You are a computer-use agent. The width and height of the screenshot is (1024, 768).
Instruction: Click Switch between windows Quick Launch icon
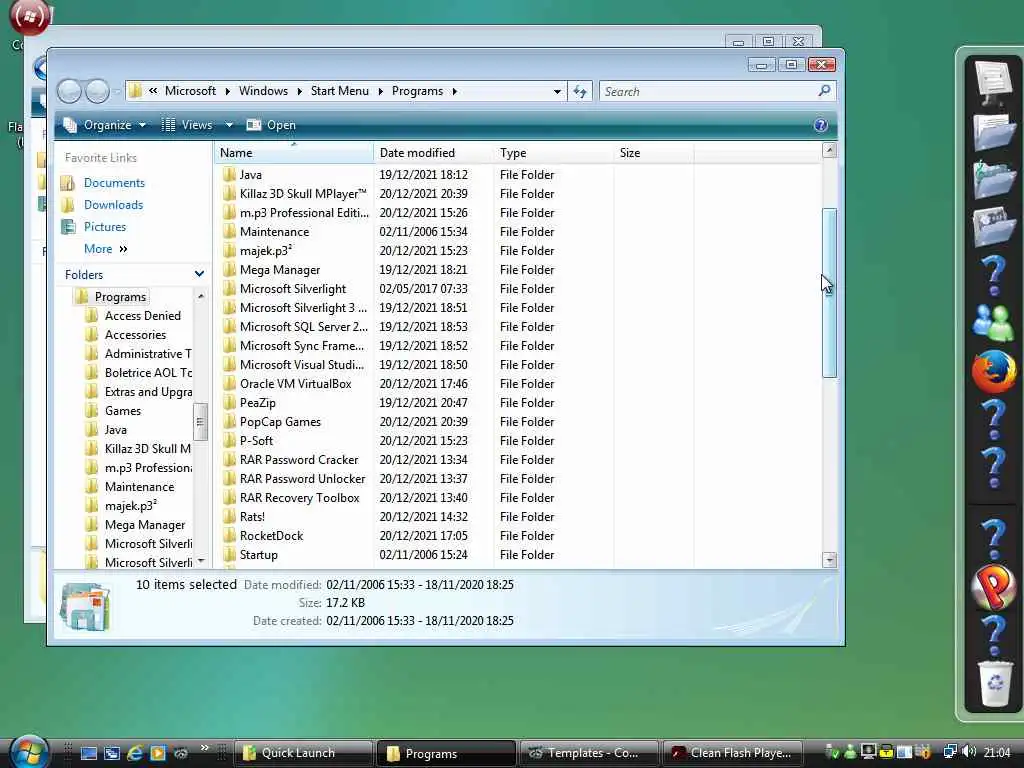[112, 753]
